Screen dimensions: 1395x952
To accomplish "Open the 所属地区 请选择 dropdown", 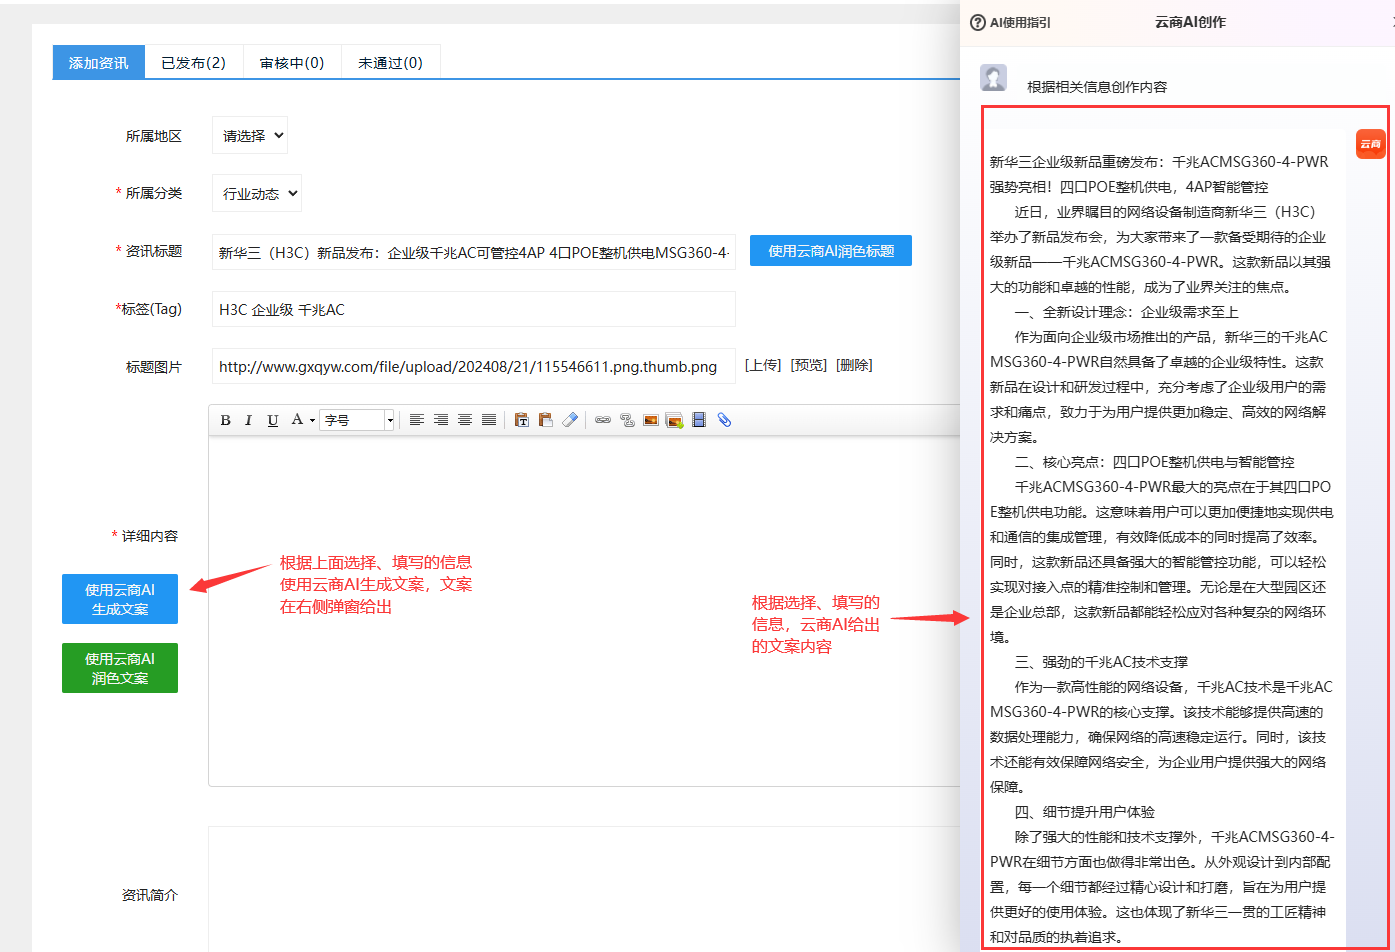I will (250, 136).
